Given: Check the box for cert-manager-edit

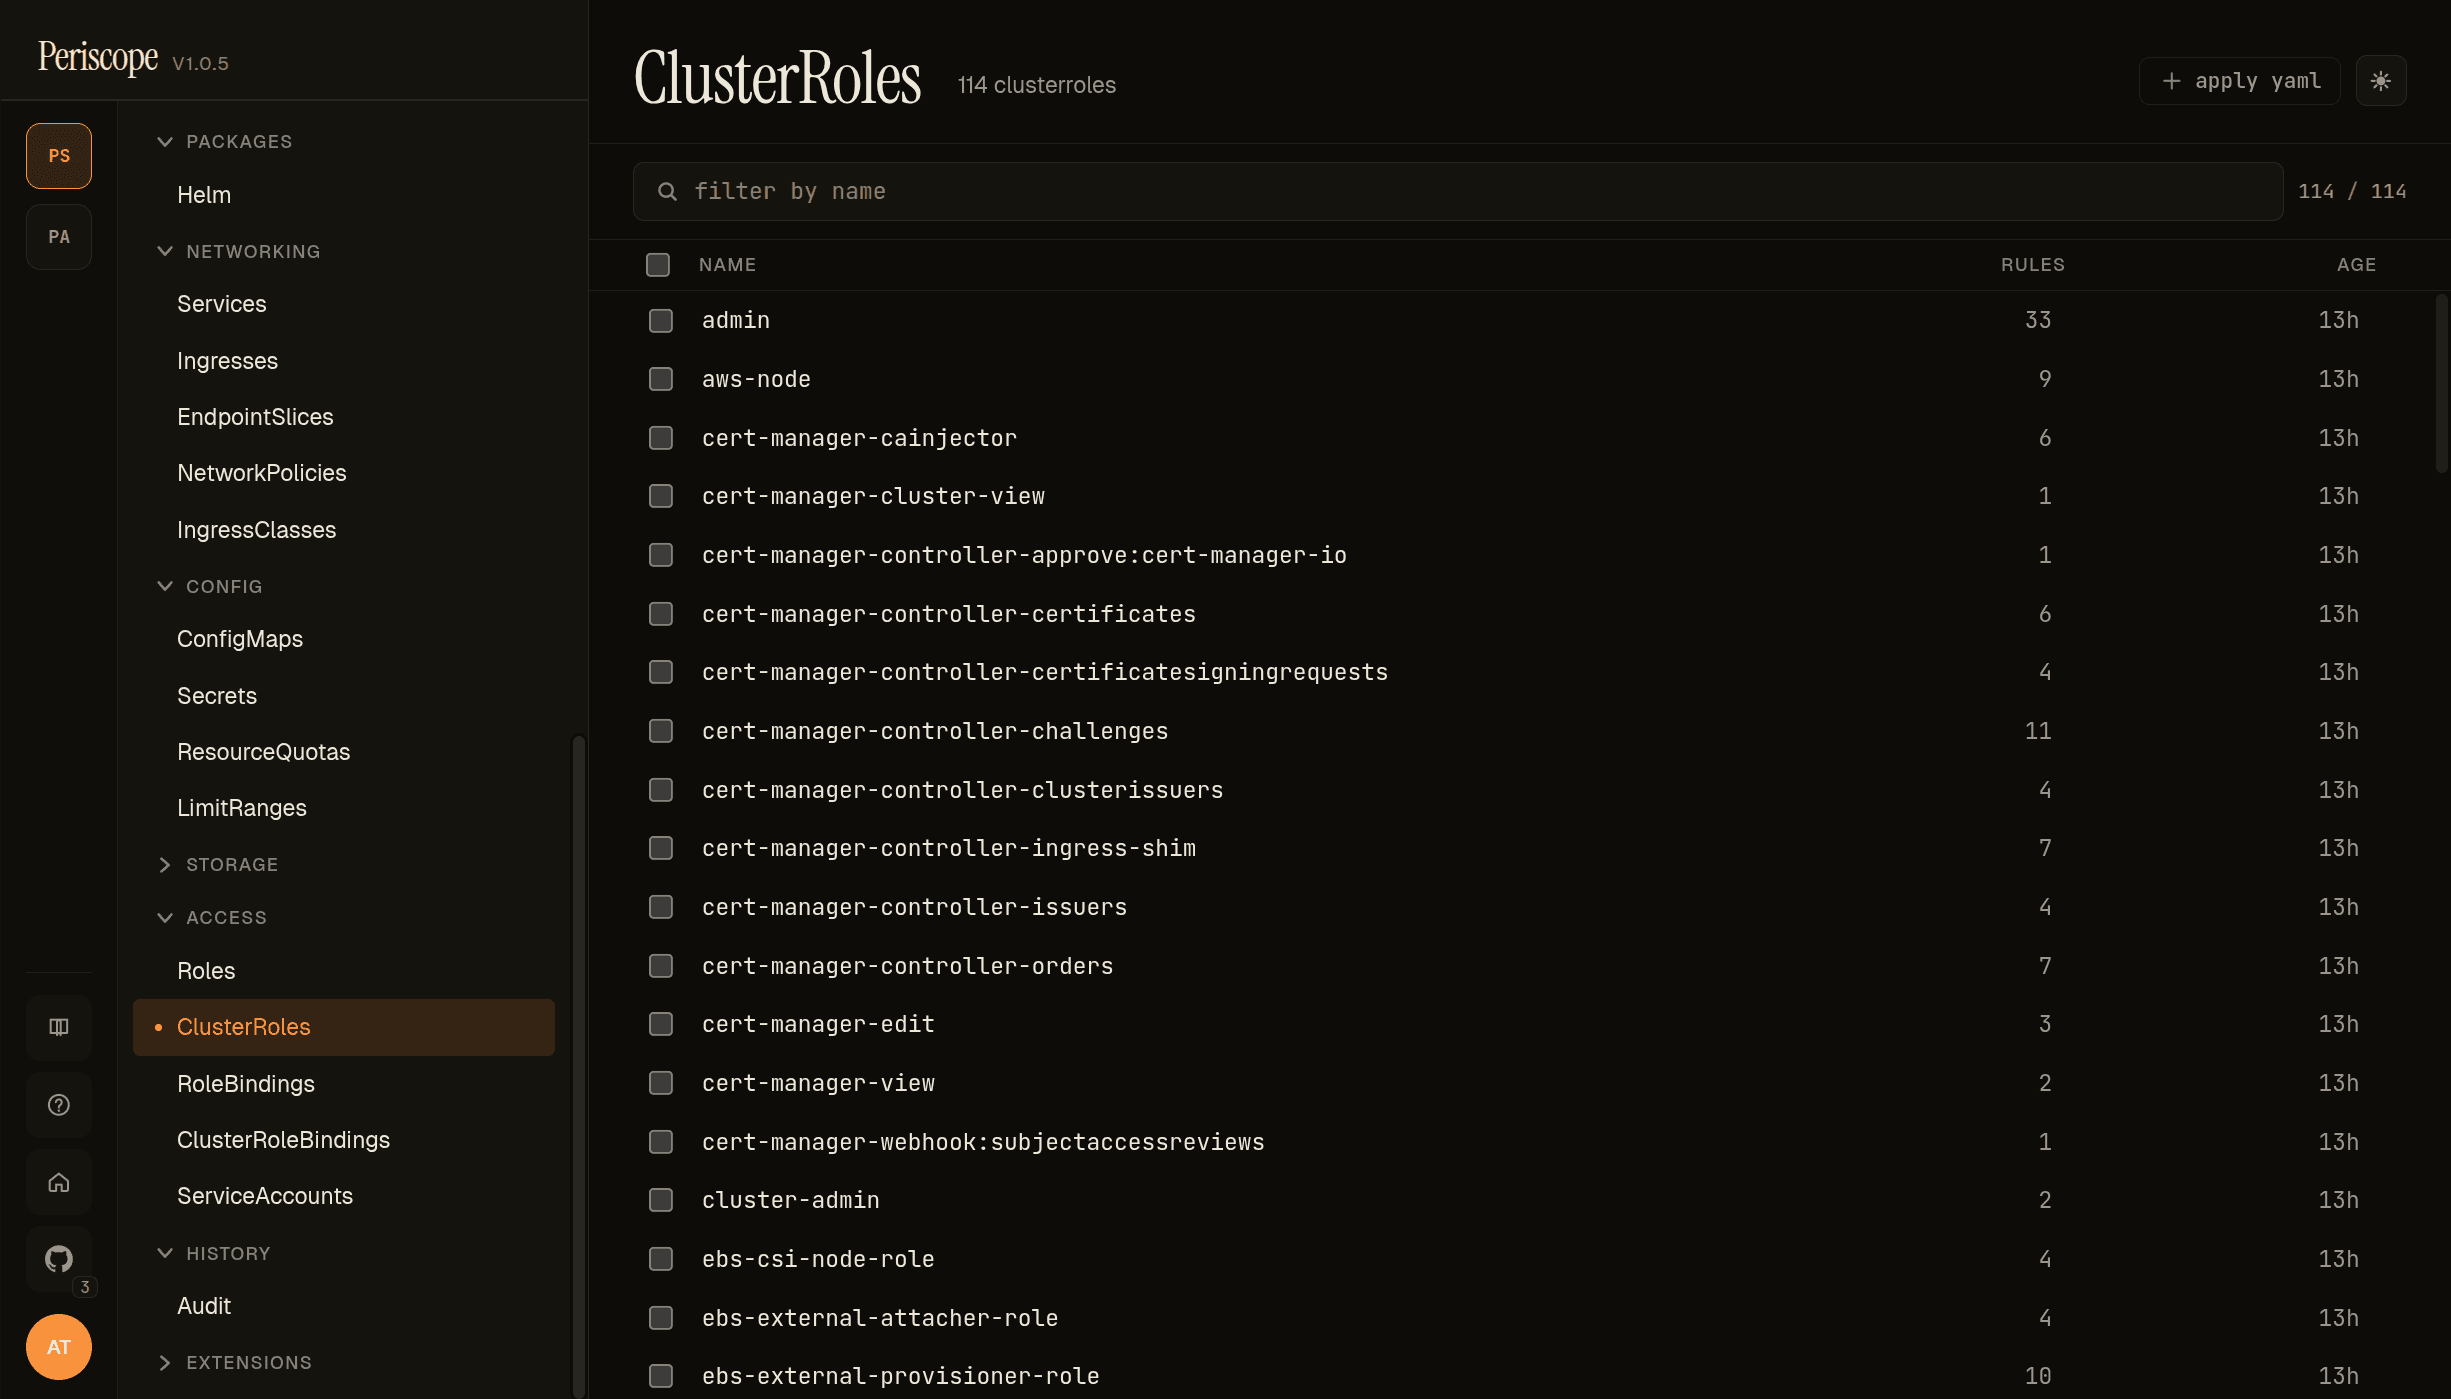Looking at the screenshot, I should pos(661,1024).
